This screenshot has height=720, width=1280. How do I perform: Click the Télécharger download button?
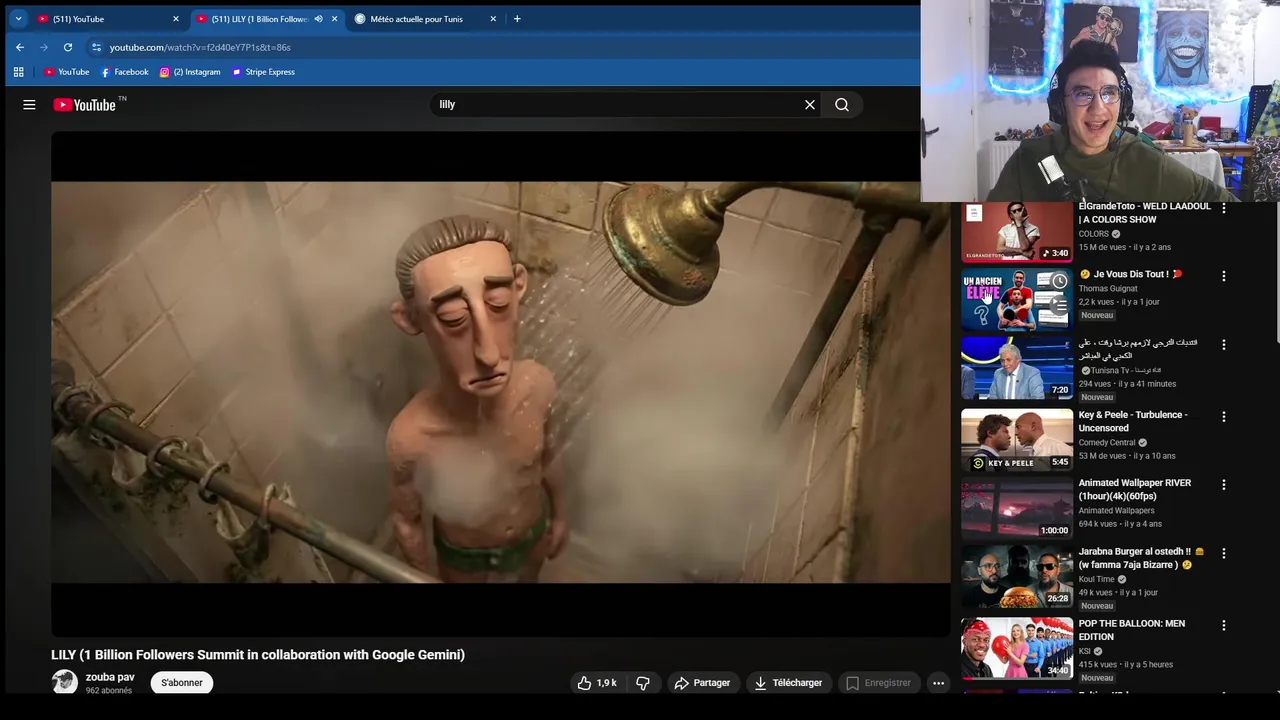point(788,683)
